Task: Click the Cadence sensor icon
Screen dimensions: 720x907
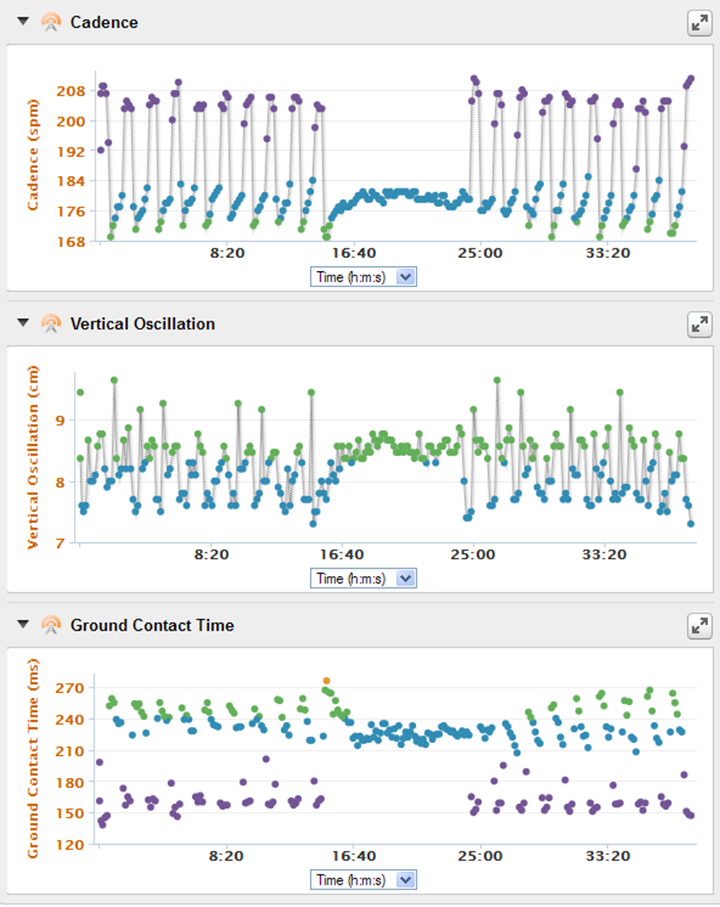Action: click(51, 22)
